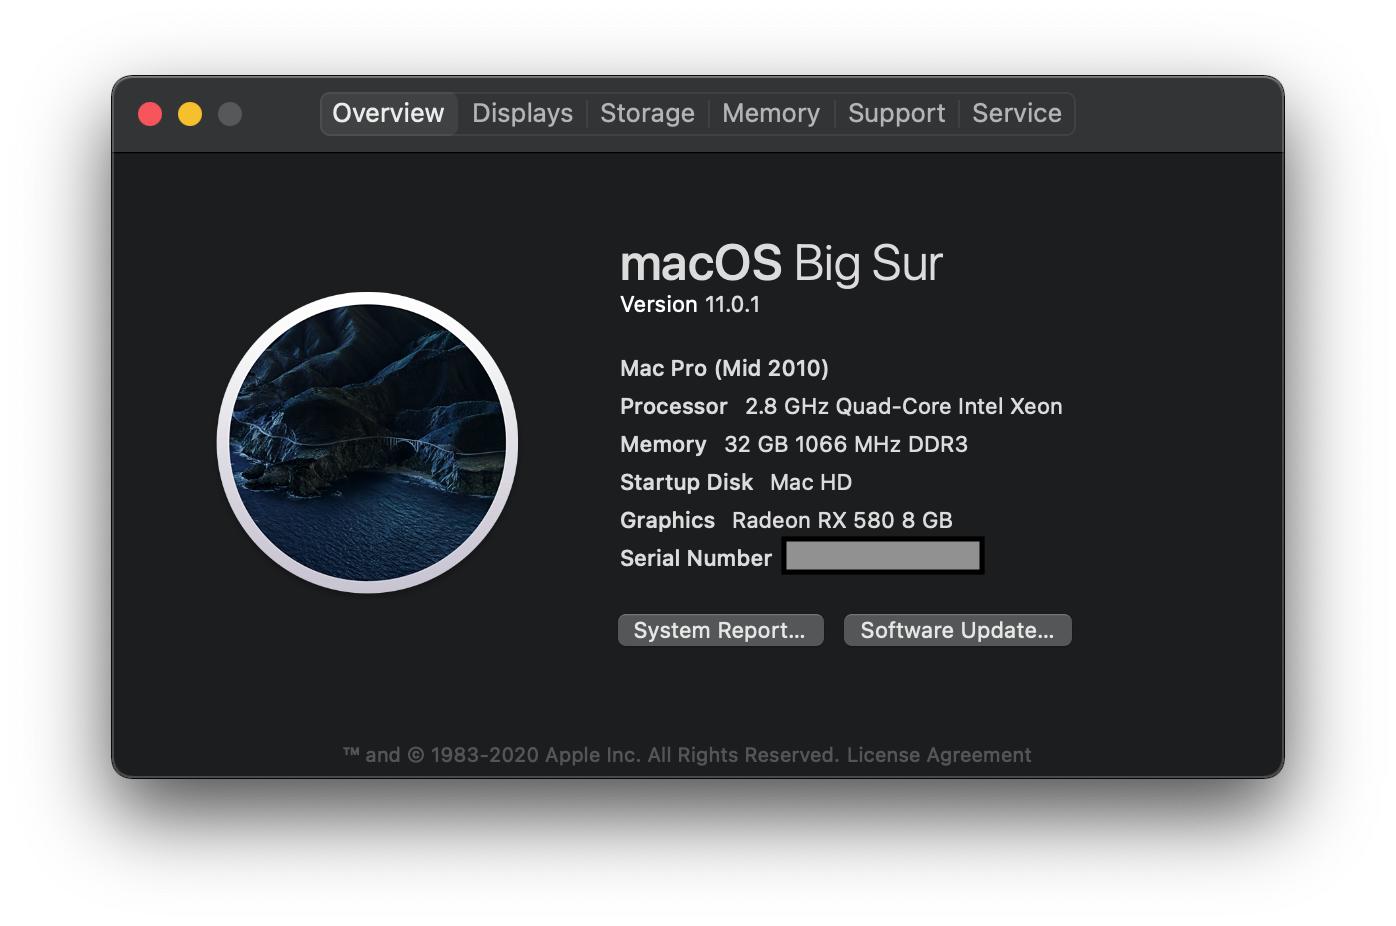Click the 2.8 GHz Quad-Core Intel Xeon value

(904, 406)
